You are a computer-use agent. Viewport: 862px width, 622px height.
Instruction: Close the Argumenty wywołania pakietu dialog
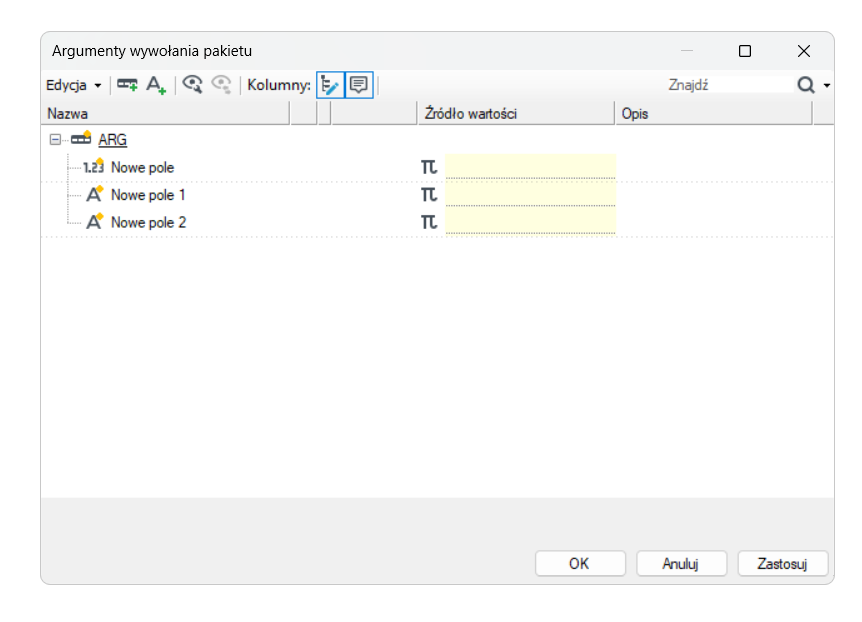coord(804,51)
